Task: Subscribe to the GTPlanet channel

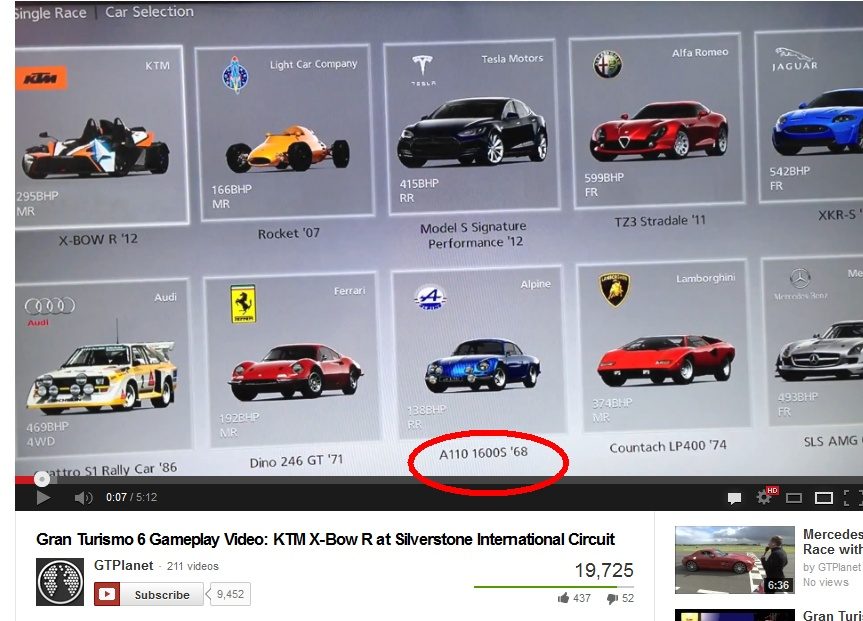Action: [x=152, y=595]
